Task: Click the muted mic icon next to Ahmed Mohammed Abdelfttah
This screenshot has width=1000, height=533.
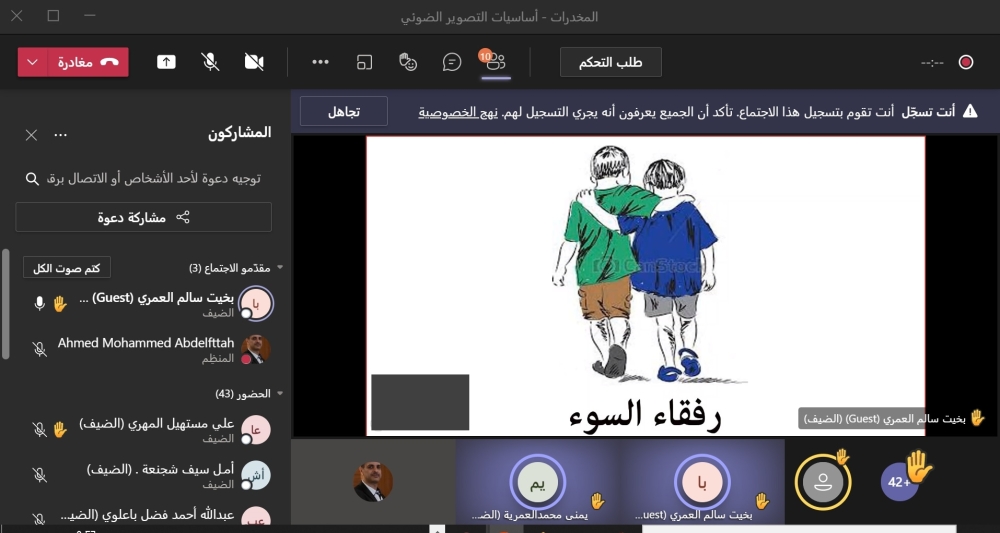Action: point(40,349)
